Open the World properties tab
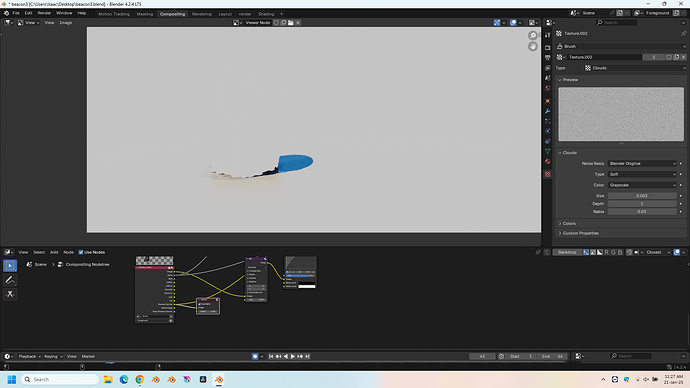Screen dimensions: 690x388 coord(547,88)
